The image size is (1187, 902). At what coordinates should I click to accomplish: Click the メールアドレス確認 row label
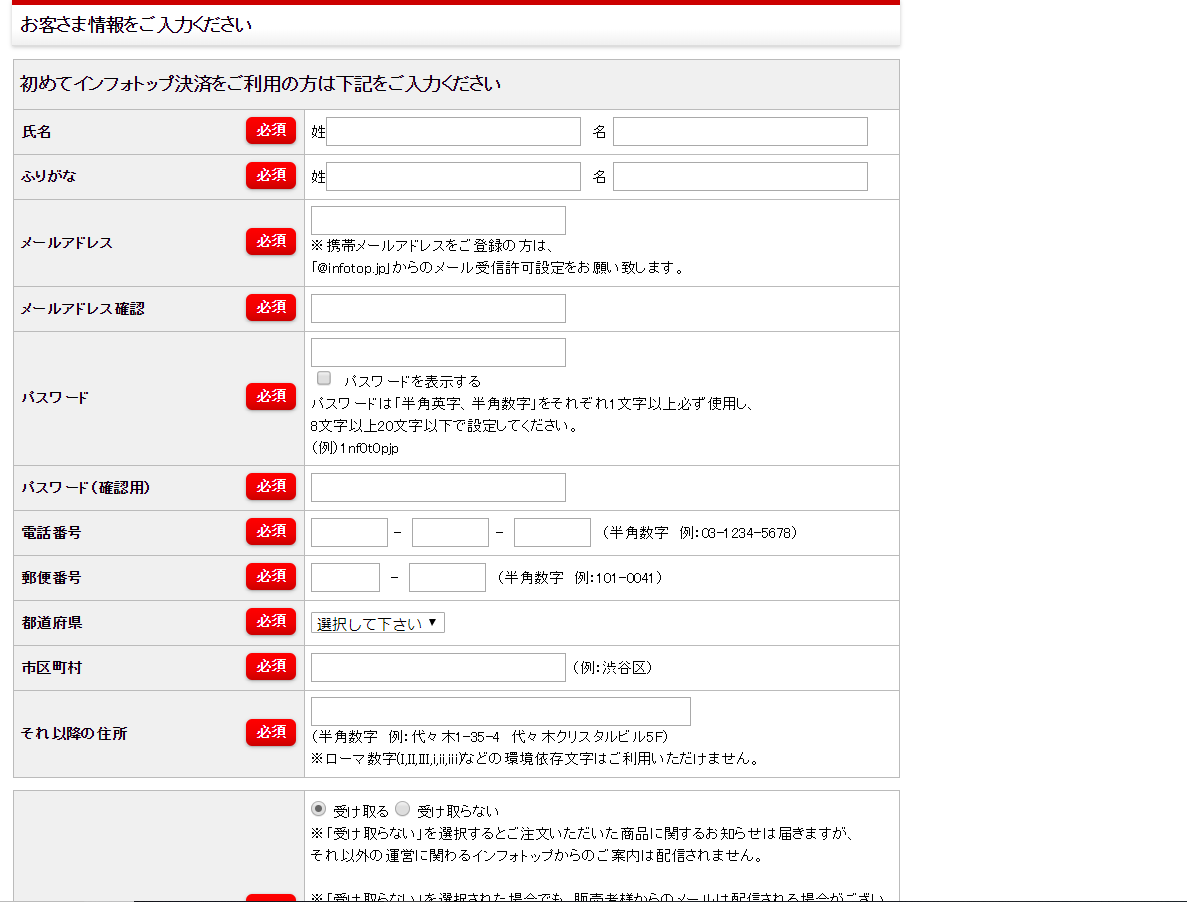pos(83,309)
